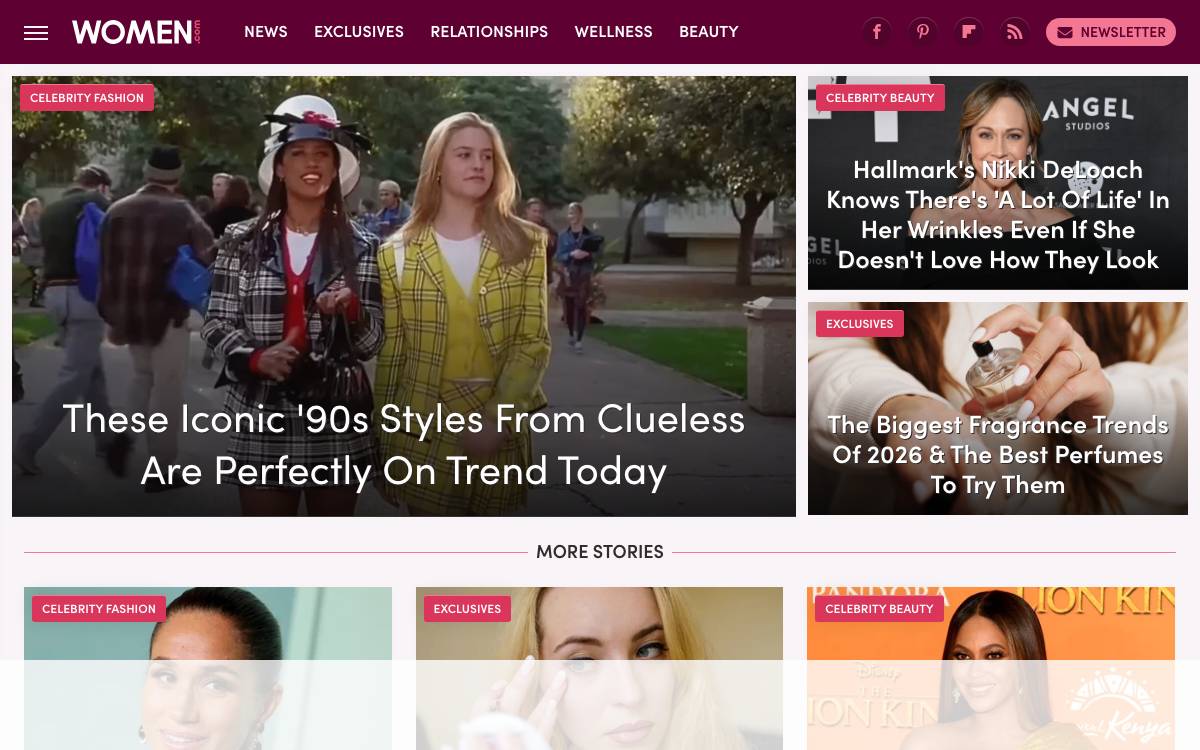Image resolution: width=1200 pixels, height=750 pixels.
Task: Open the Facebook social link
Action: pyautogui.click(x=877, y=32)
